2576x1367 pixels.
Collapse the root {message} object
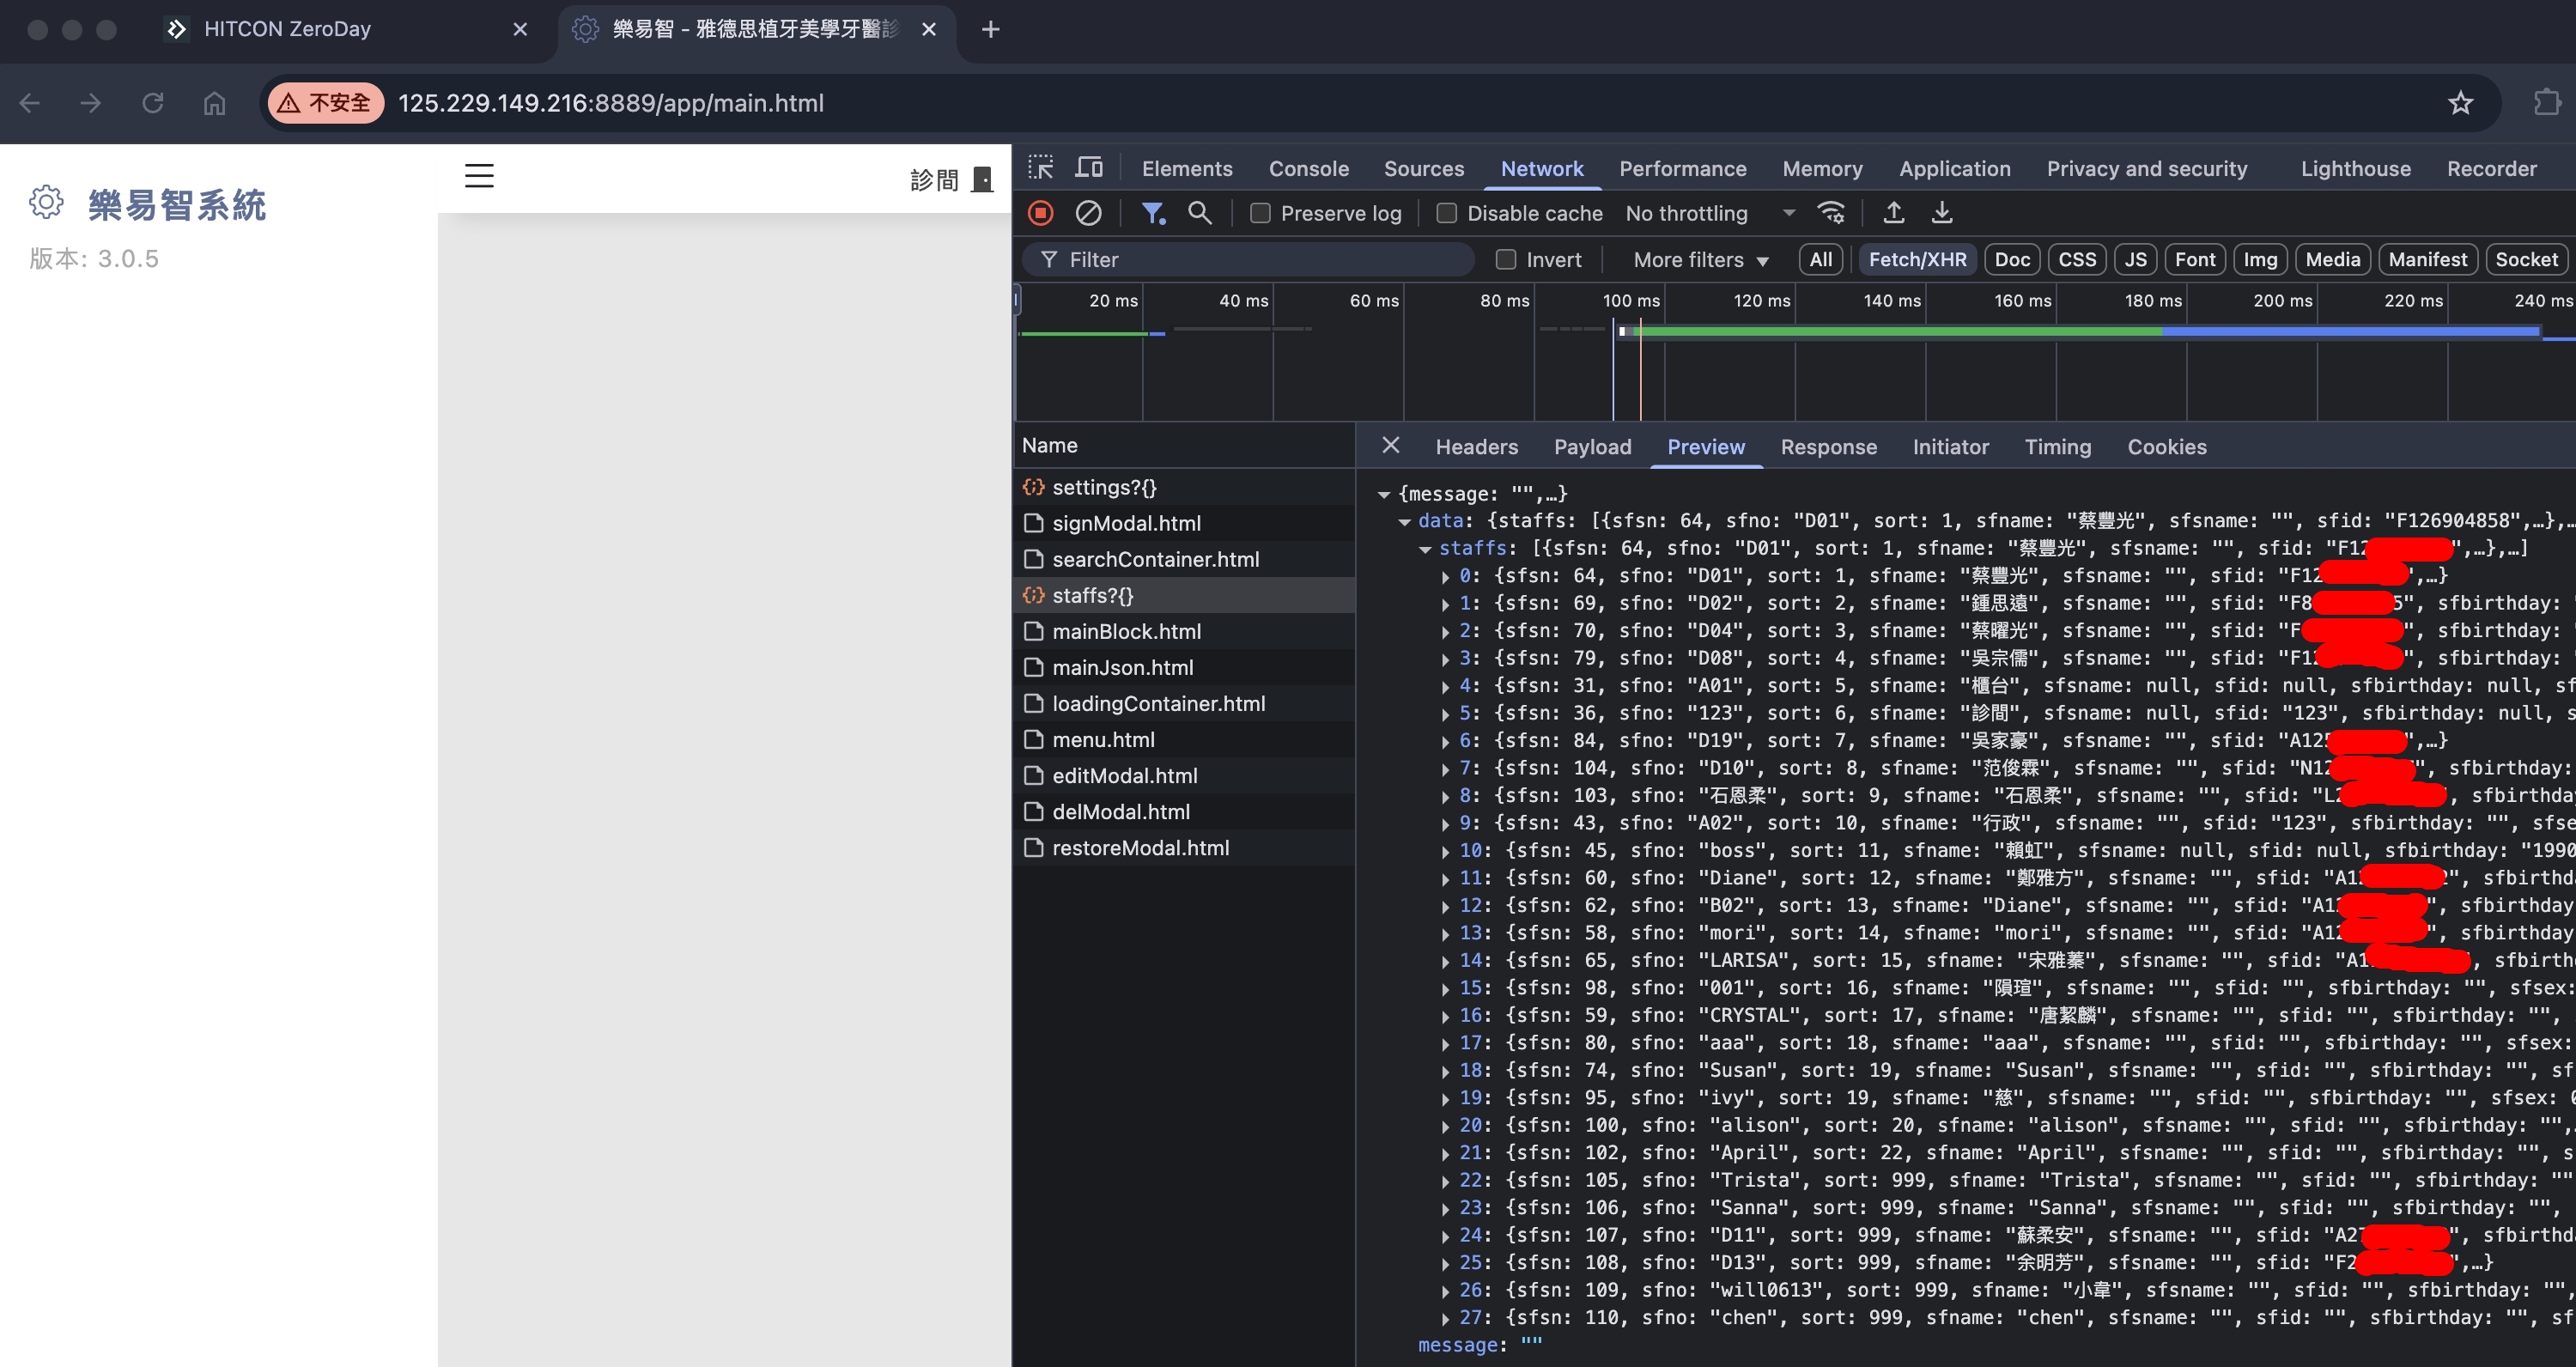click(1384, 494)
